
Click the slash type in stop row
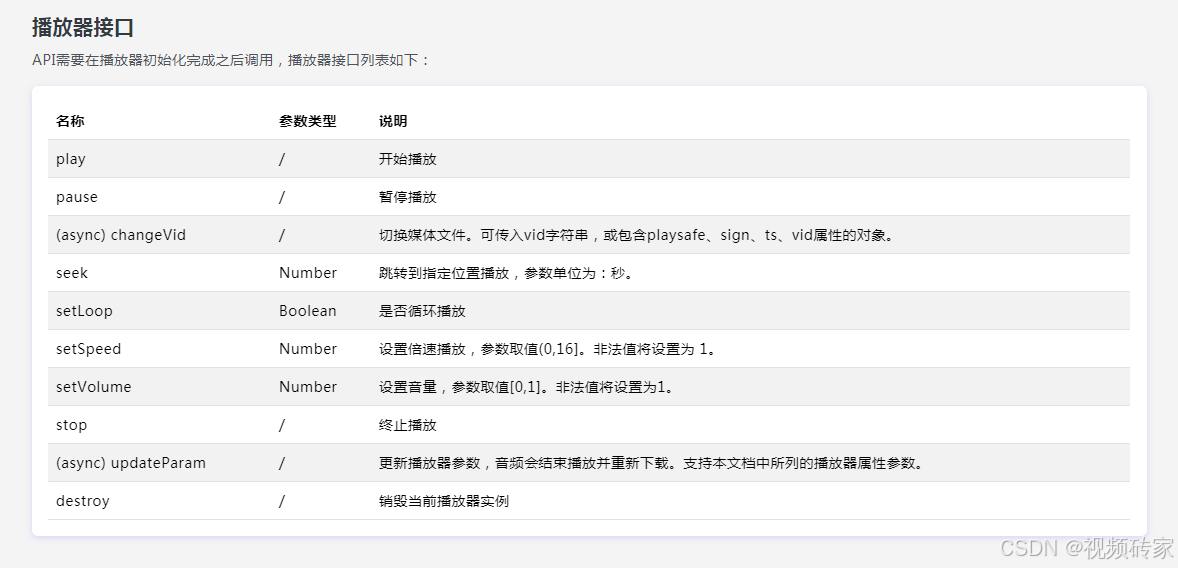[282, 425]
